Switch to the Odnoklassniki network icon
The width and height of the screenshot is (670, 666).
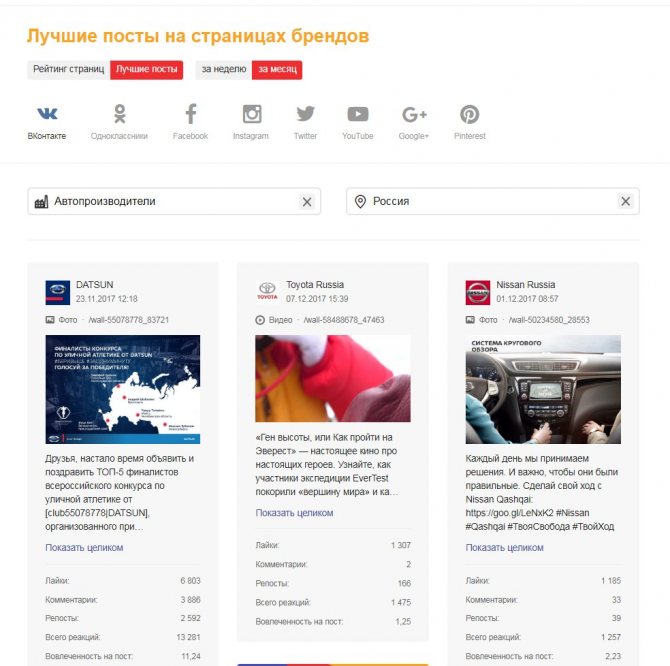(120, 114)
